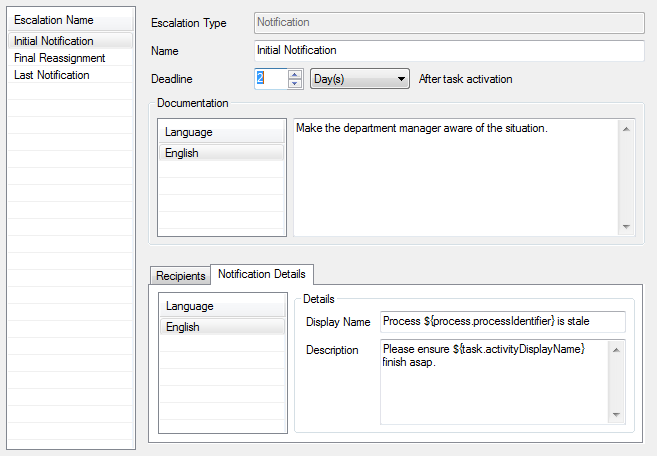
Task: Increase deadline value with up arrow
Action: (x=295, y=73)
